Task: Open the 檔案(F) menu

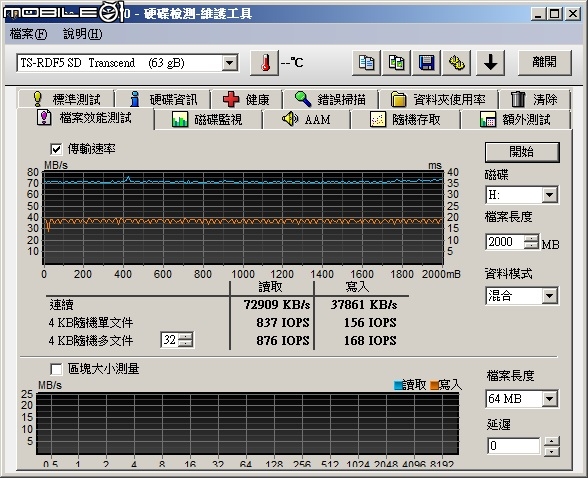Action: (28, 34)
